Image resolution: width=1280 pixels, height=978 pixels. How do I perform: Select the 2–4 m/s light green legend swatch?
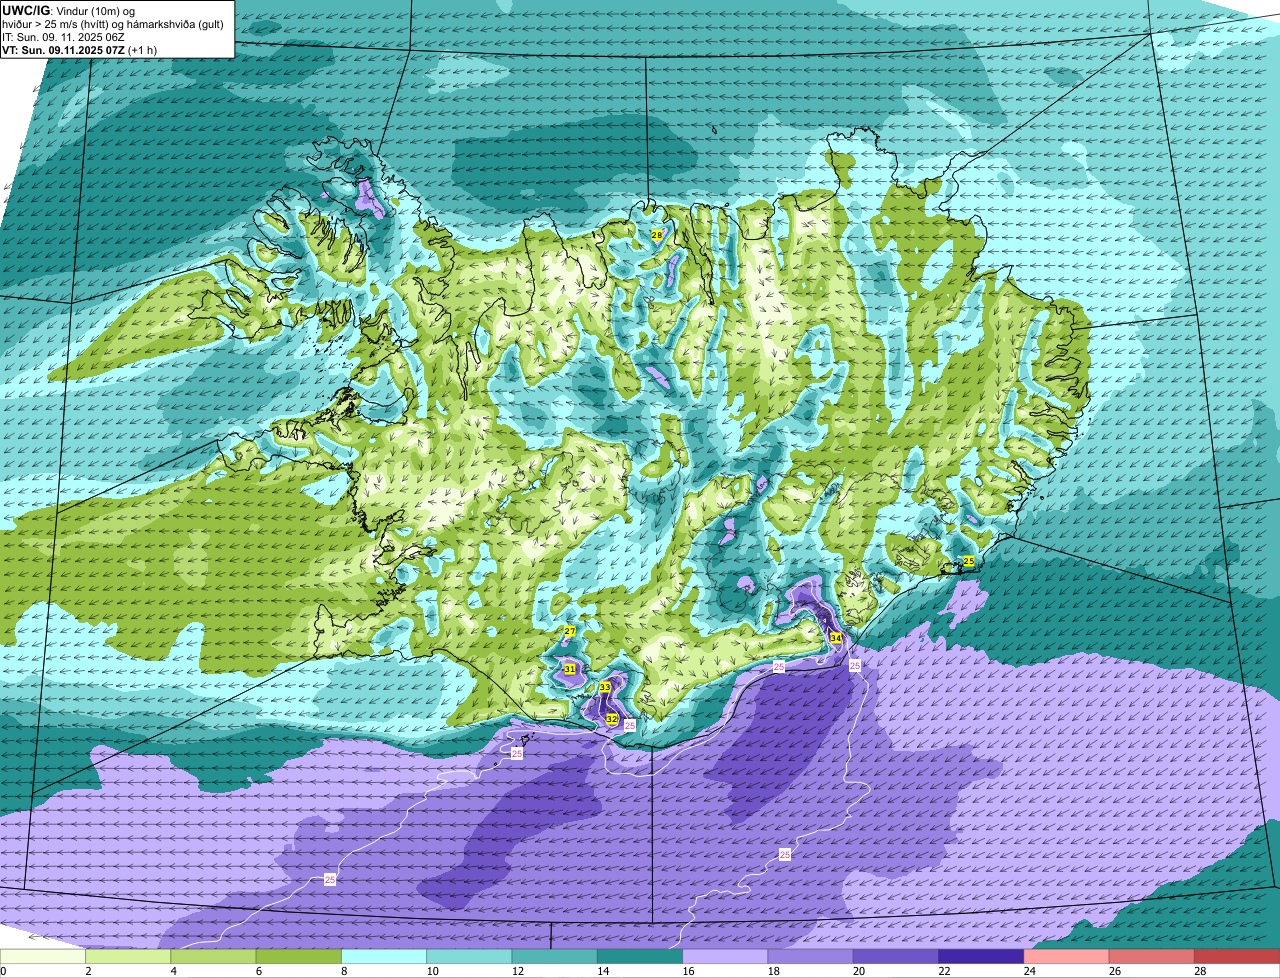(128, 957)
